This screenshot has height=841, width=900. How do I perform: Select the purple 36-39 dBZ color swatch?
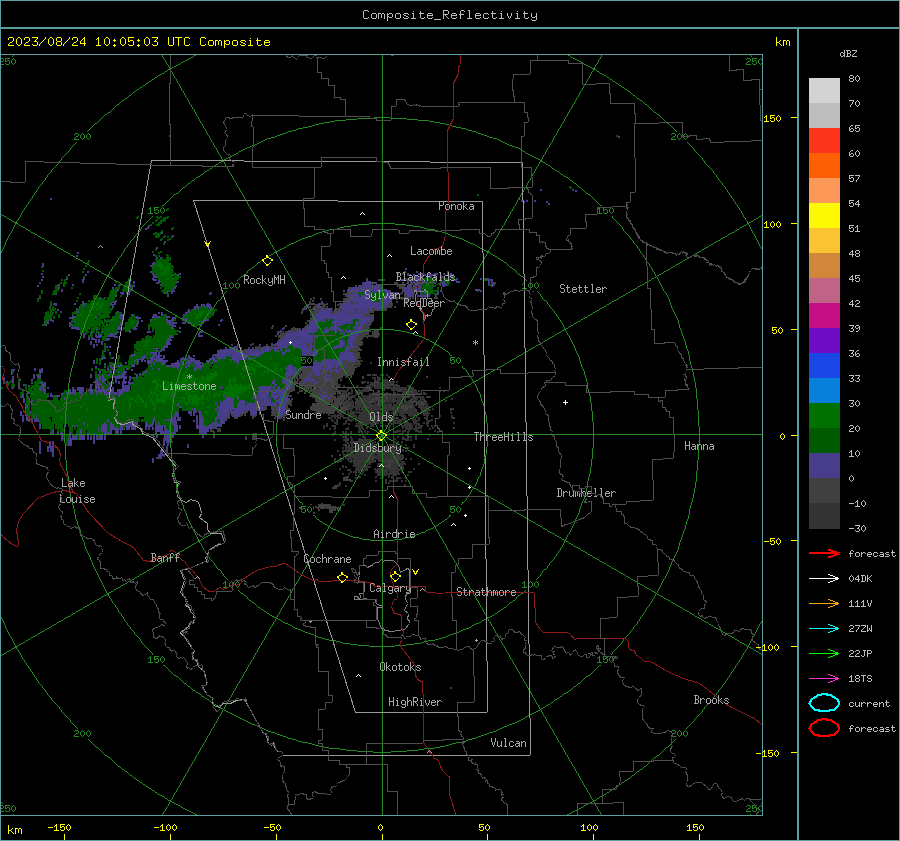(824, 340)
